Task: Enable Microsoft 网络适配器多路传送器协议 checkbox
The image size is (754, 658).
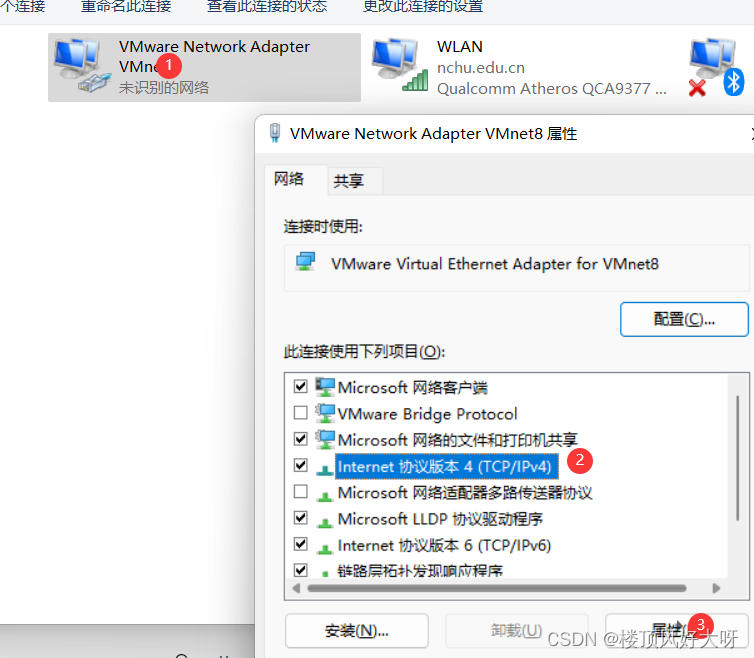Action: point(301,492)
